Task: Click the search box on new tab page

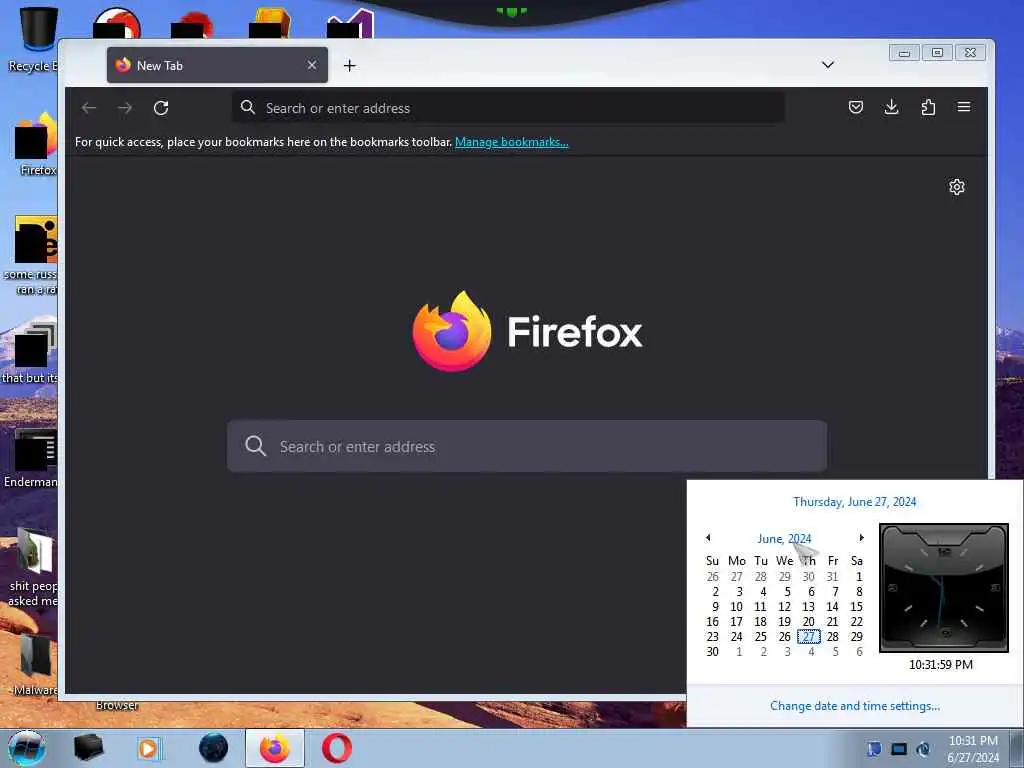Action: click(x=526, y=446)
